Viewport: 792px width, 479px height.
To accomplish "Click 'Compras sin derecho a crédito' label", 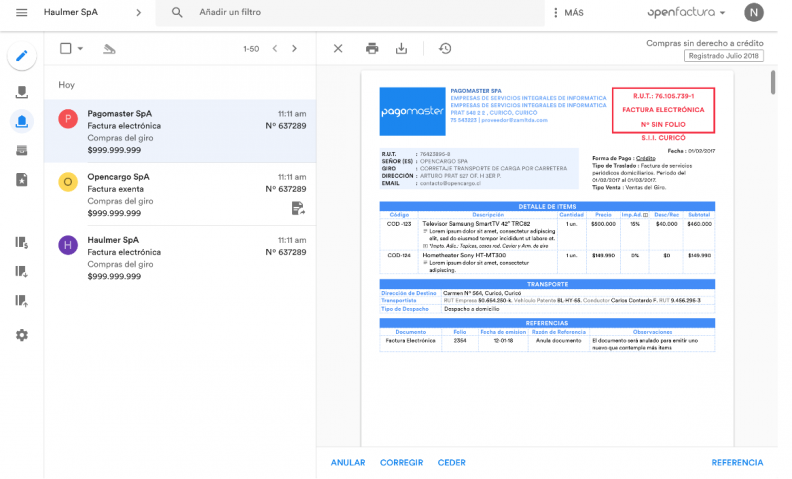I will tap(705, 43).
